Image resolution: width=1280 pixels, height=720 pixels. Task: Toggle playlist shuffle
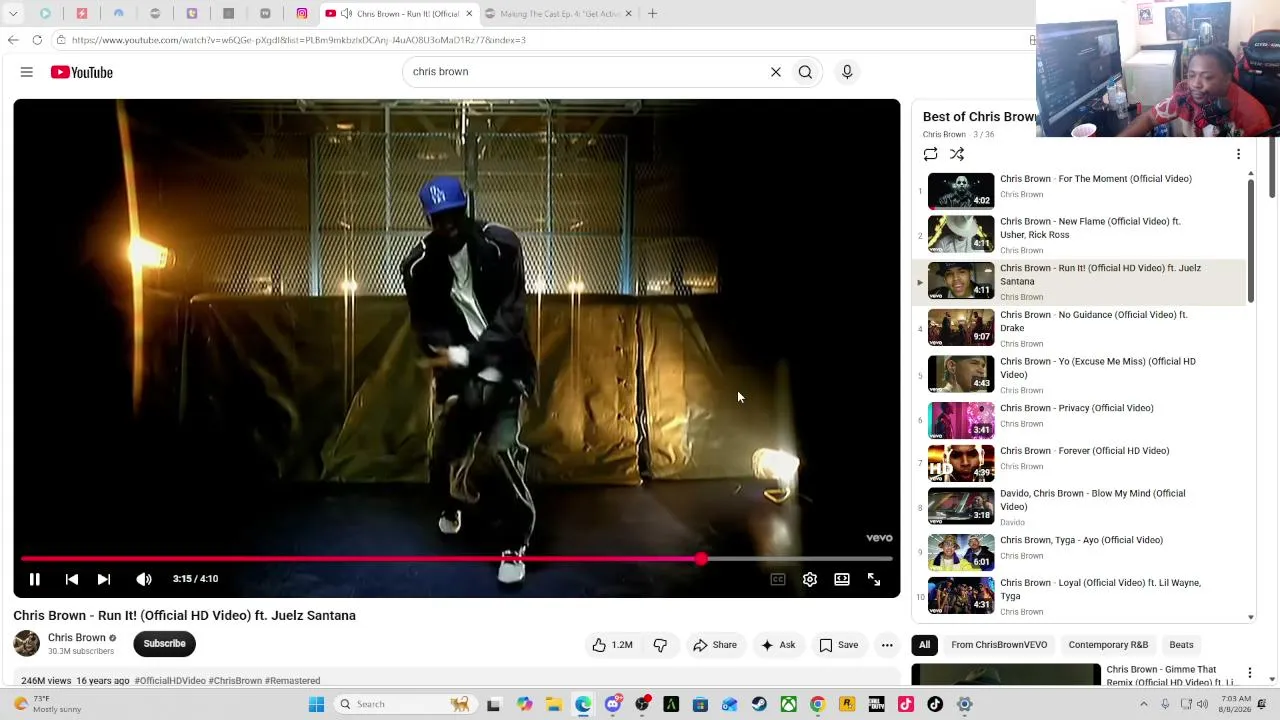[957, 154]
